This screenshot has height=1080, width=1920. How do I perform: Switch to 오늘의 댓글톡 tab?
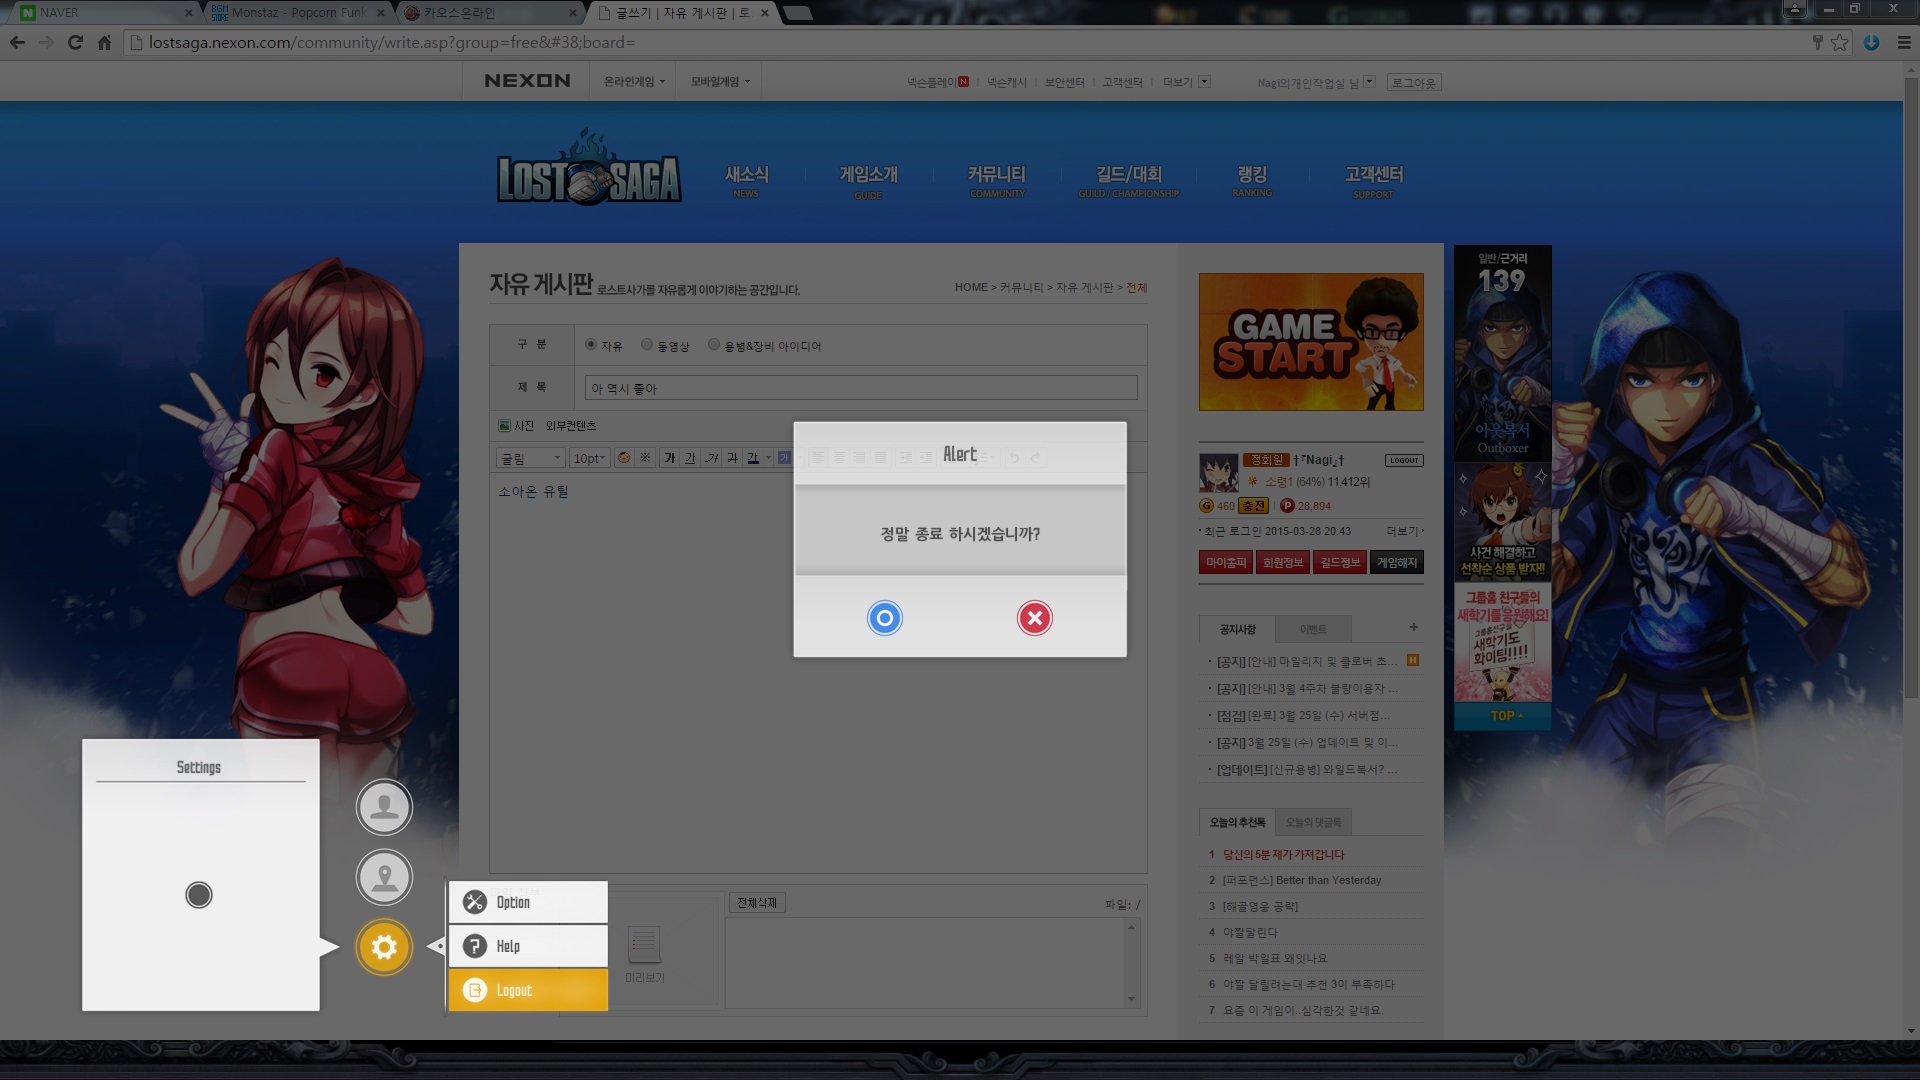[1313, 822]
